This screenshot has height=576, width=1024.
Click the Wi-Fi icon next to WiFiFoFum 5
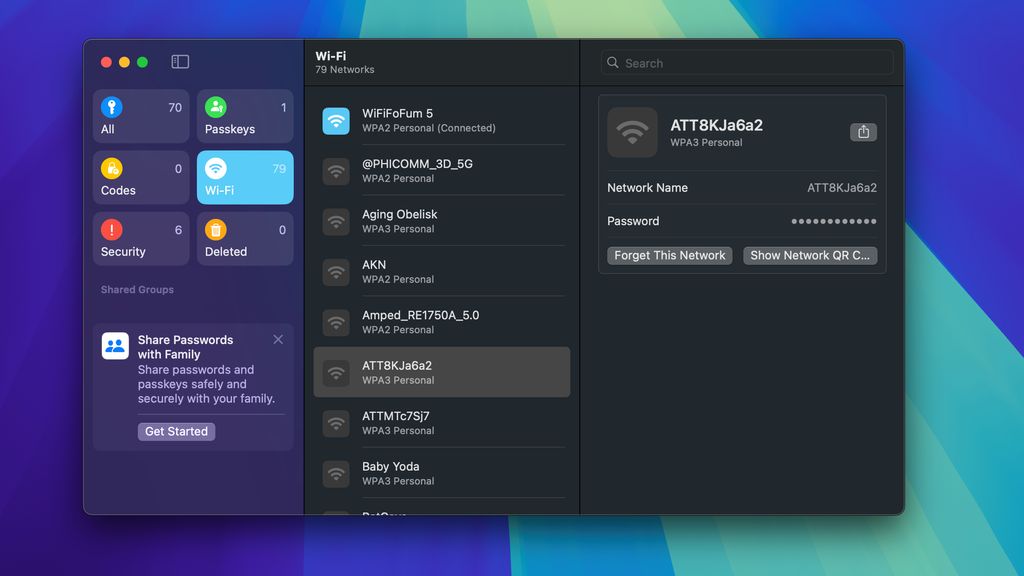tap(335, 120)
